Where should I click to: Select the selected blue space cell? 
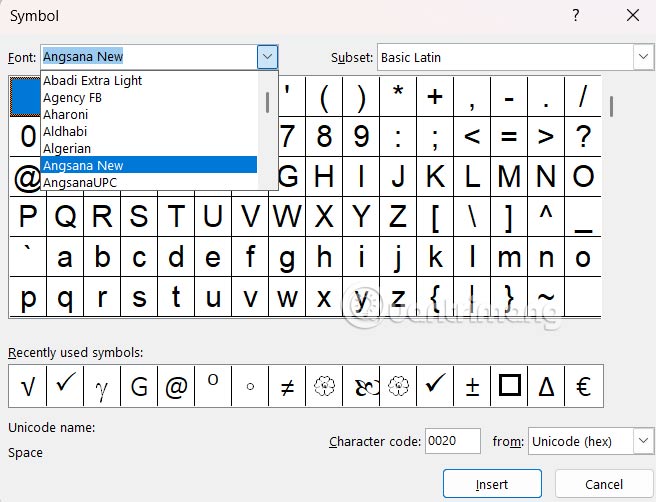coord(25,96)
